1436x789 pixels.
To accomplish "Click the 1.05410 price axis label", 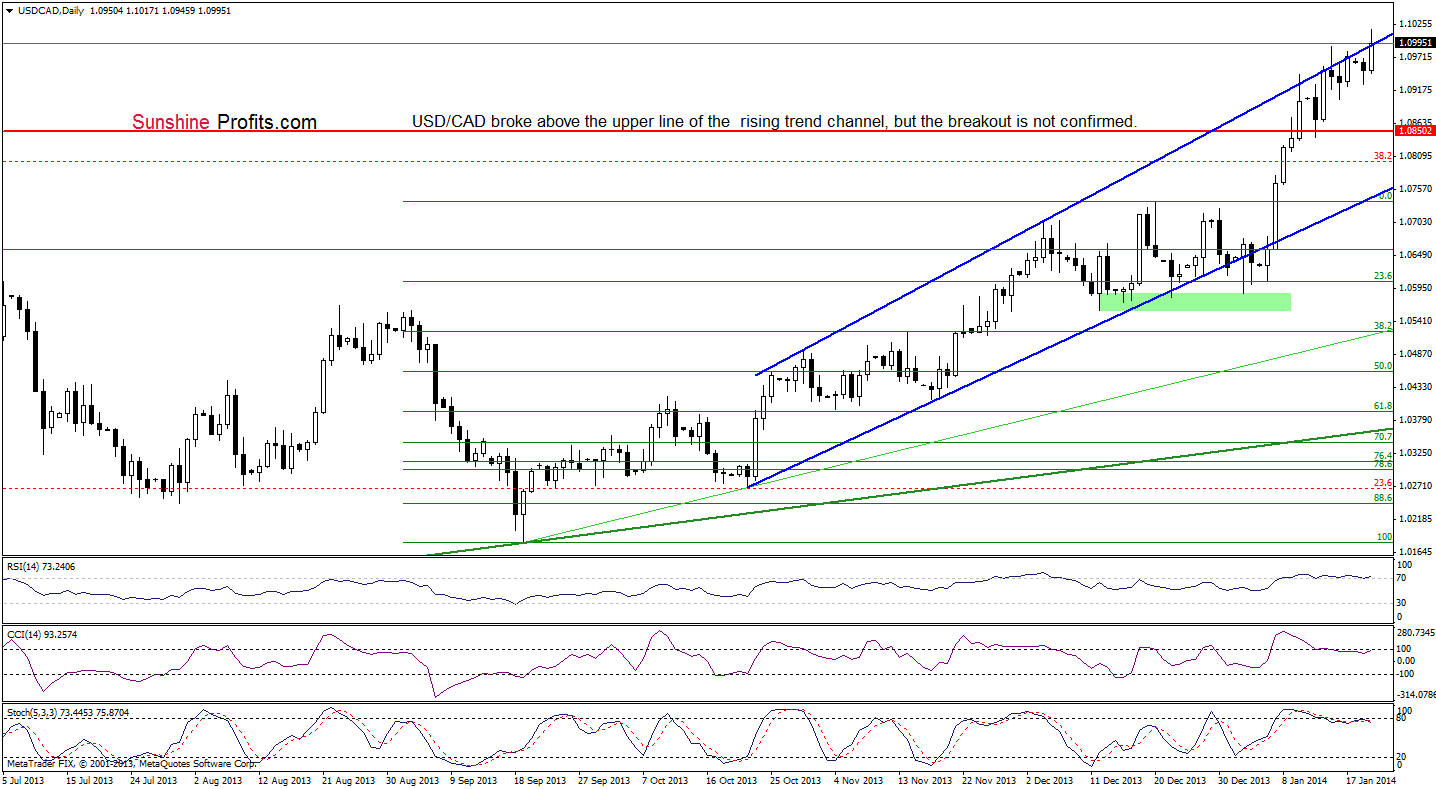I will pyautogui.click(x=1416, y=321).
